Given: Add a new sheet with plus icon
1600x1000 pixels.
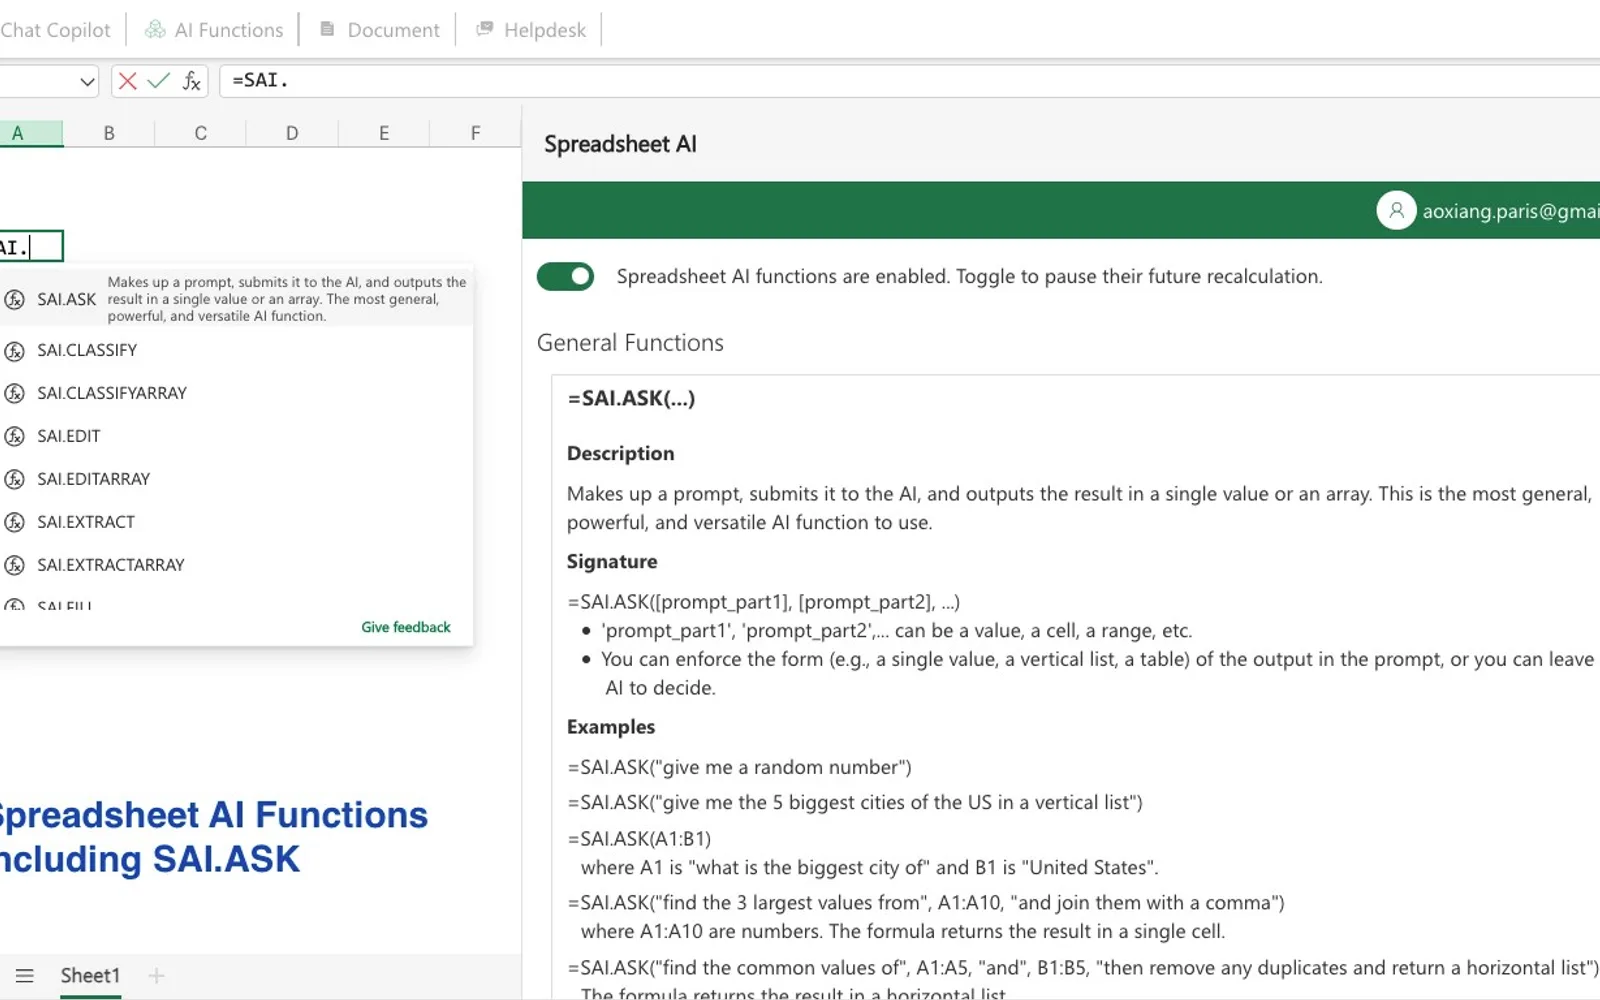Looking at the screenshot, I should point(156,976).
